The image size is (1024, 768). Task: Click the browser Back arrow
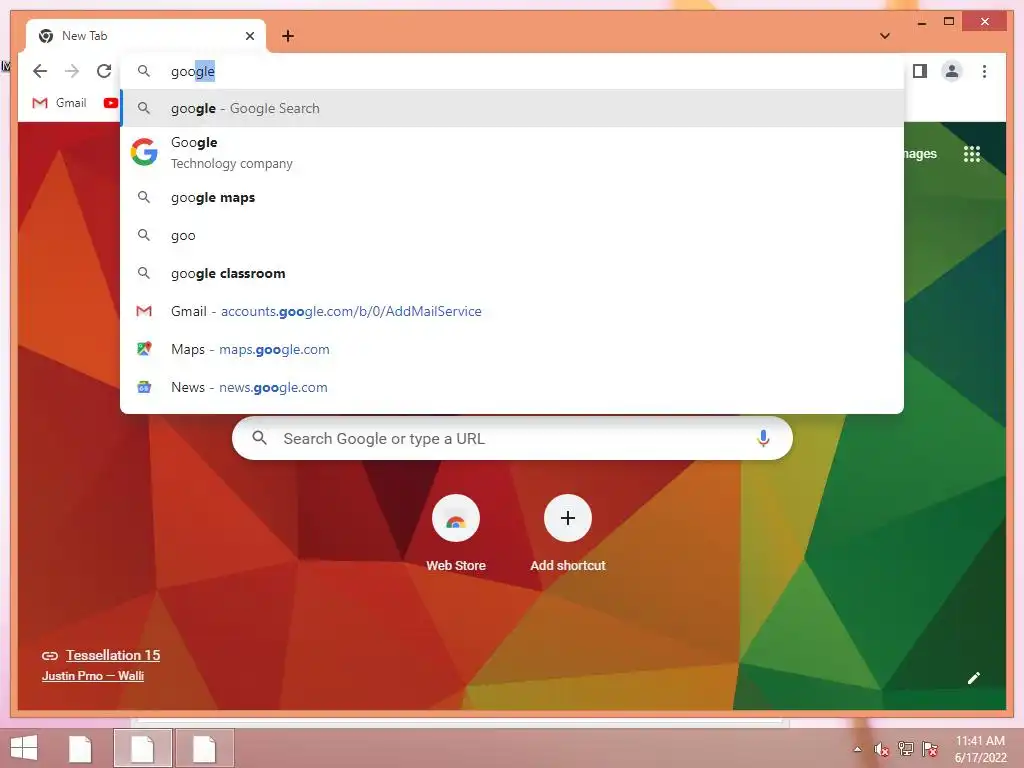click(x=40, y=71)
